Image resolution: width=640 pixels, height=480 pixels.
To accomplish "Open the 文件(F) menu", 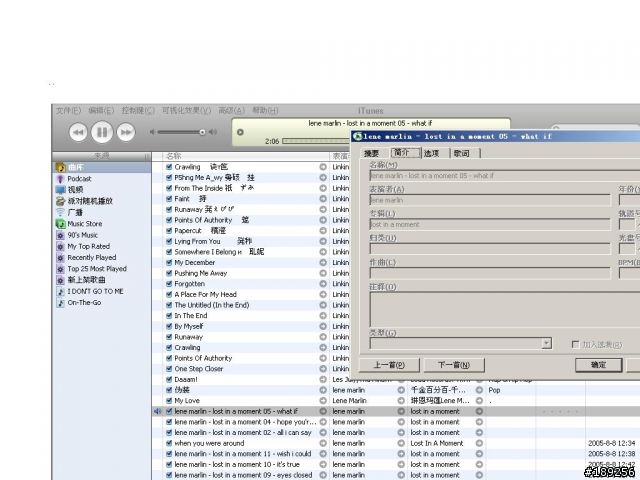I will coord(68,111).
